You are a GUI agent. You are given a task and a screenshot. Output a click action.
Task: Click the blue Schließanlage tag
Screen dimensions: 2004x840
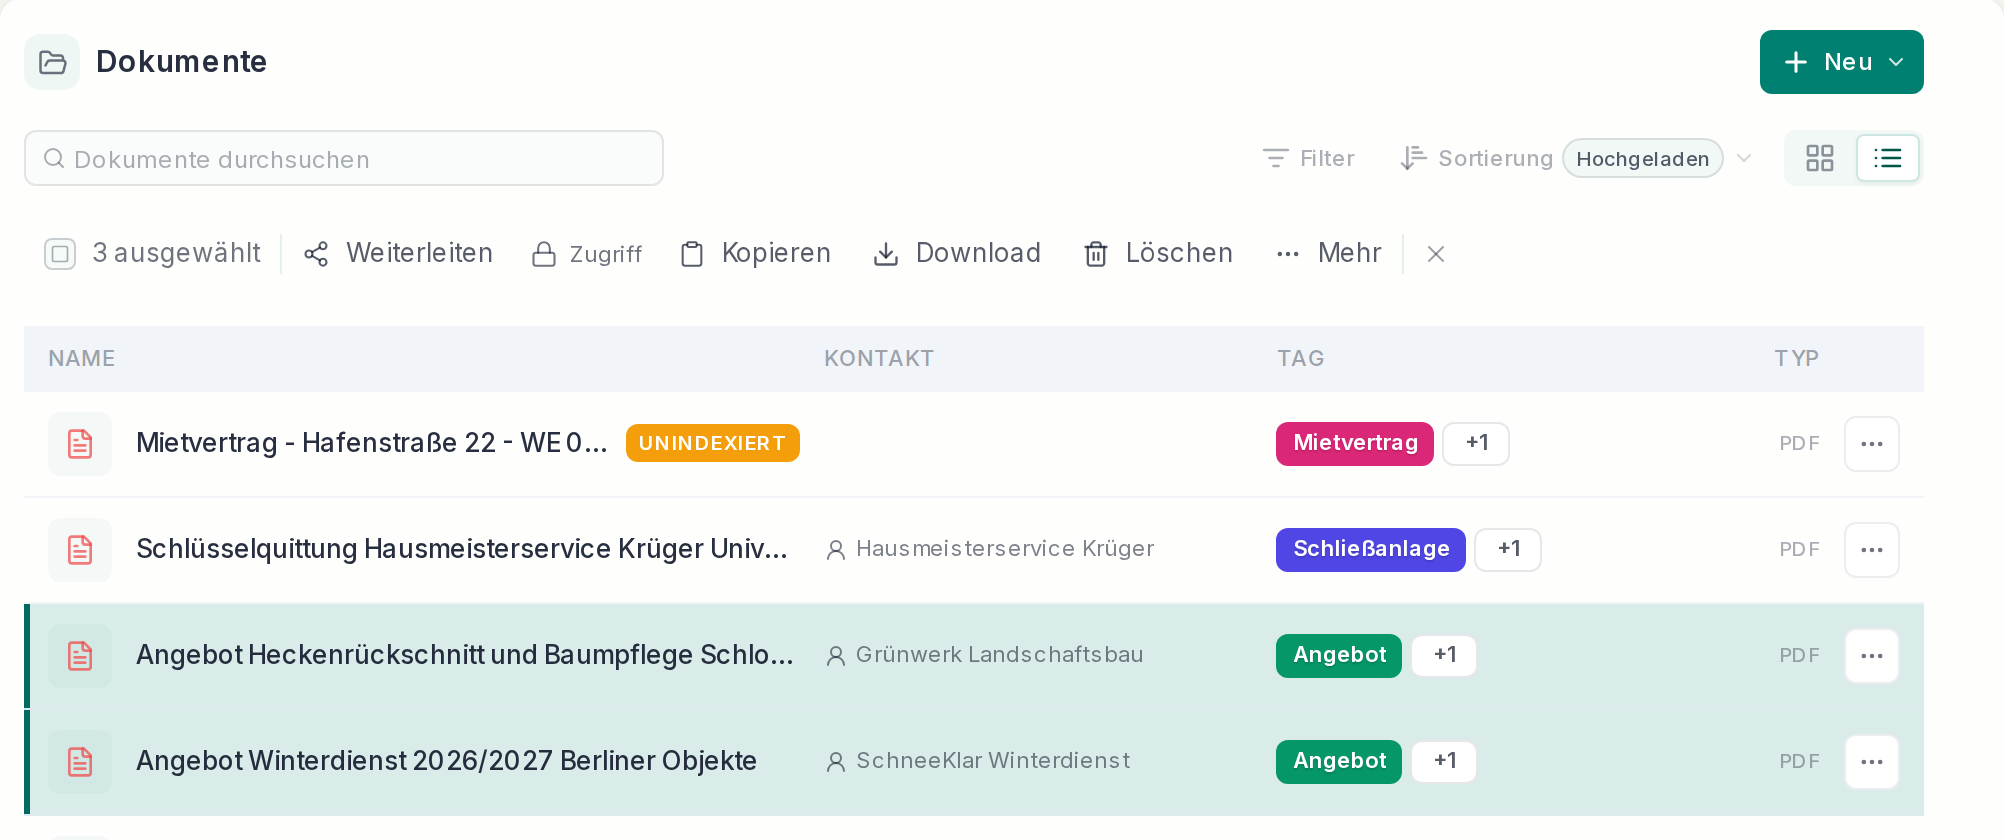click(x=1371, y=549)
